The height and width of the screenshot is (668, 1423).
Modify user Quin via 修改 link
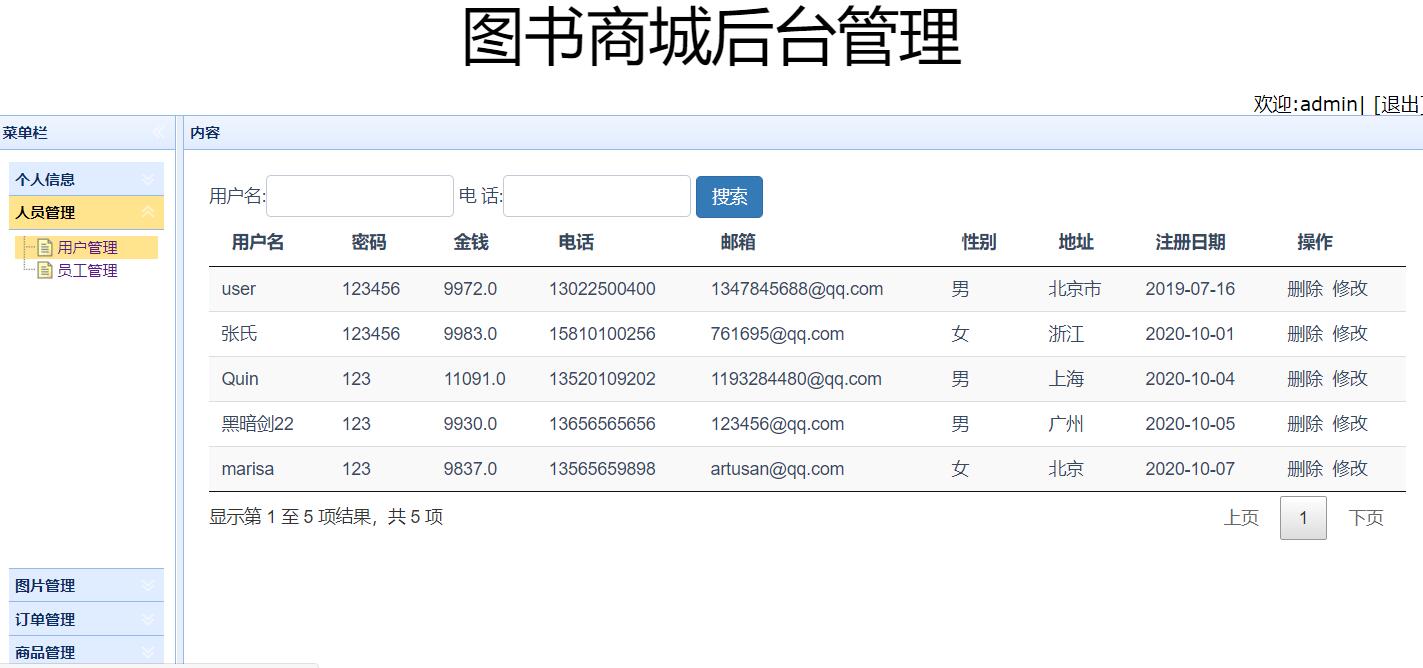tap(1350, 378)
